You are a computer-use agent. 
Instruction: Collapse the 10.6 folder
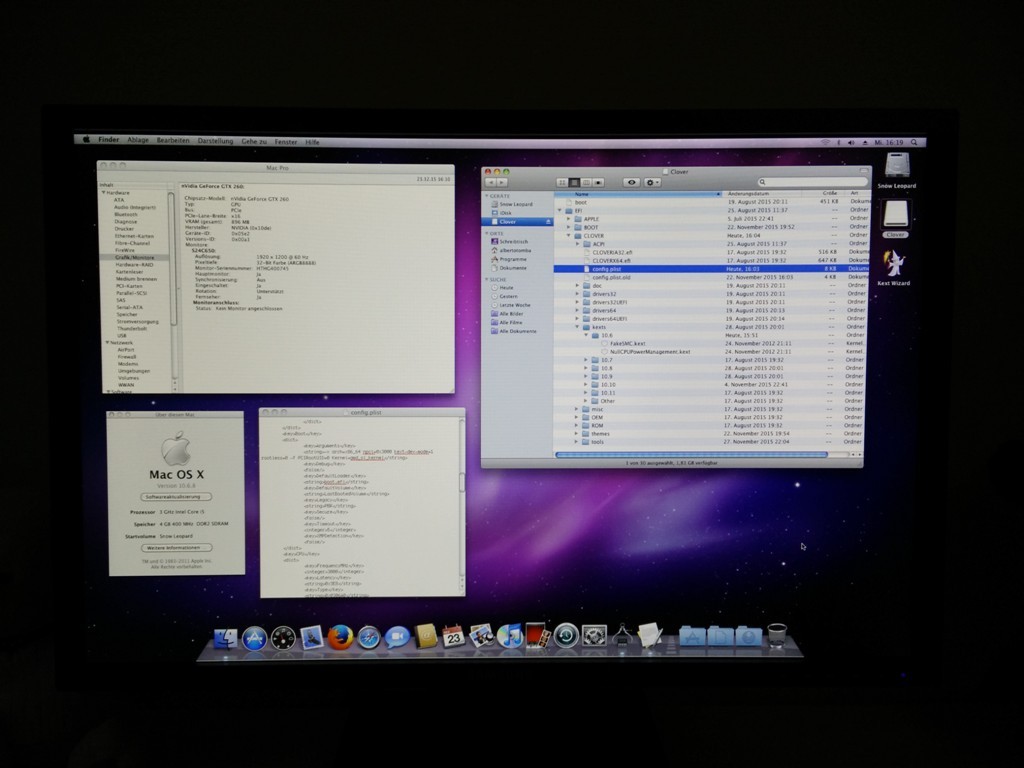click(x=586, y=335)
